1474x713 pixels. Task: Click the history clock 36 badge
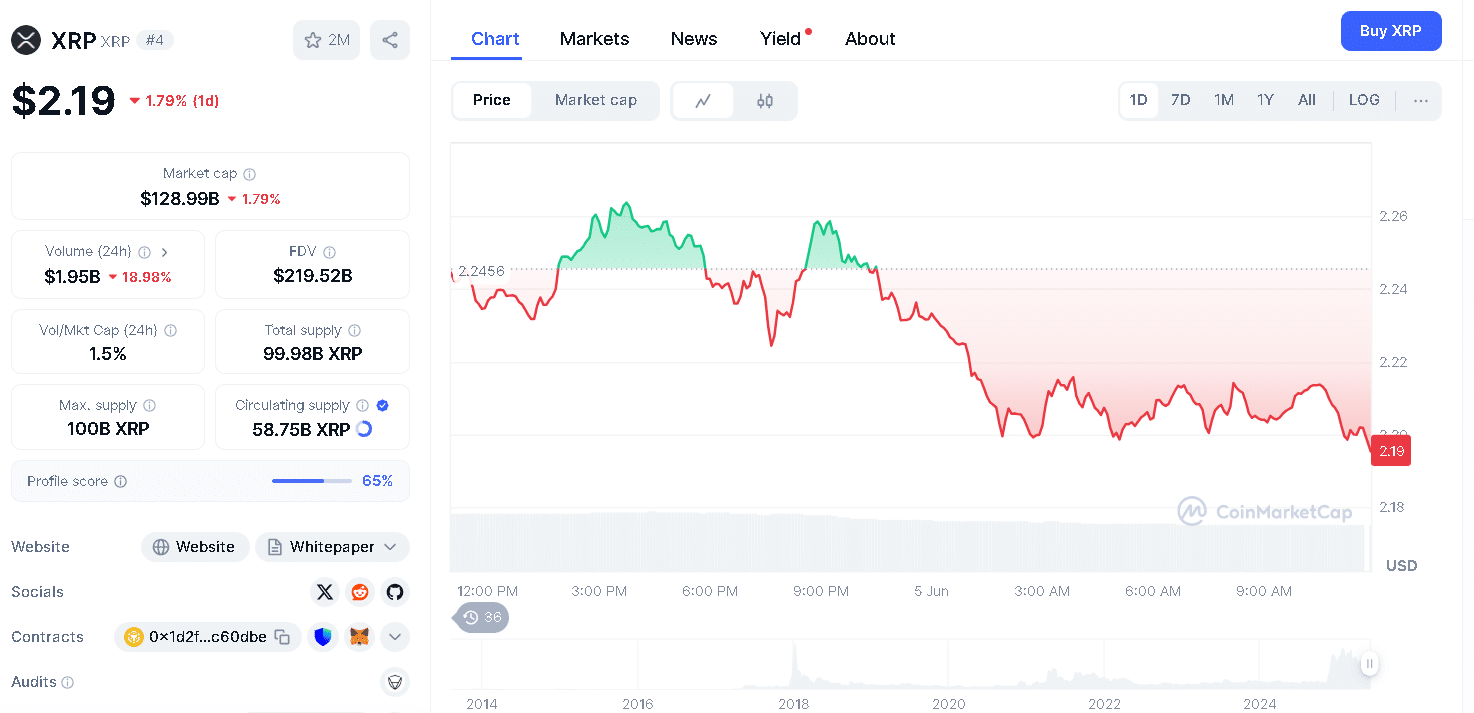[482, 617]
